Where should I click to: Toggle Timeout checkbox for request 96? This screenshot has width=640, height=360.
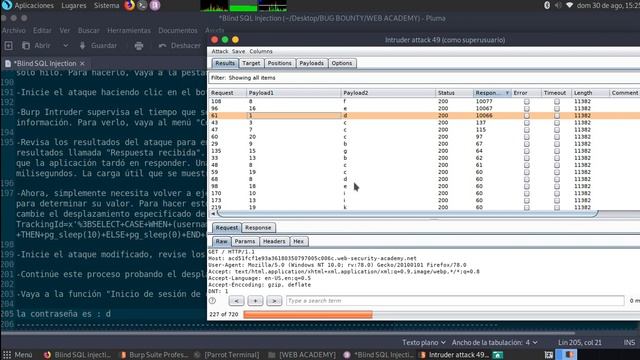pos(557,109)
